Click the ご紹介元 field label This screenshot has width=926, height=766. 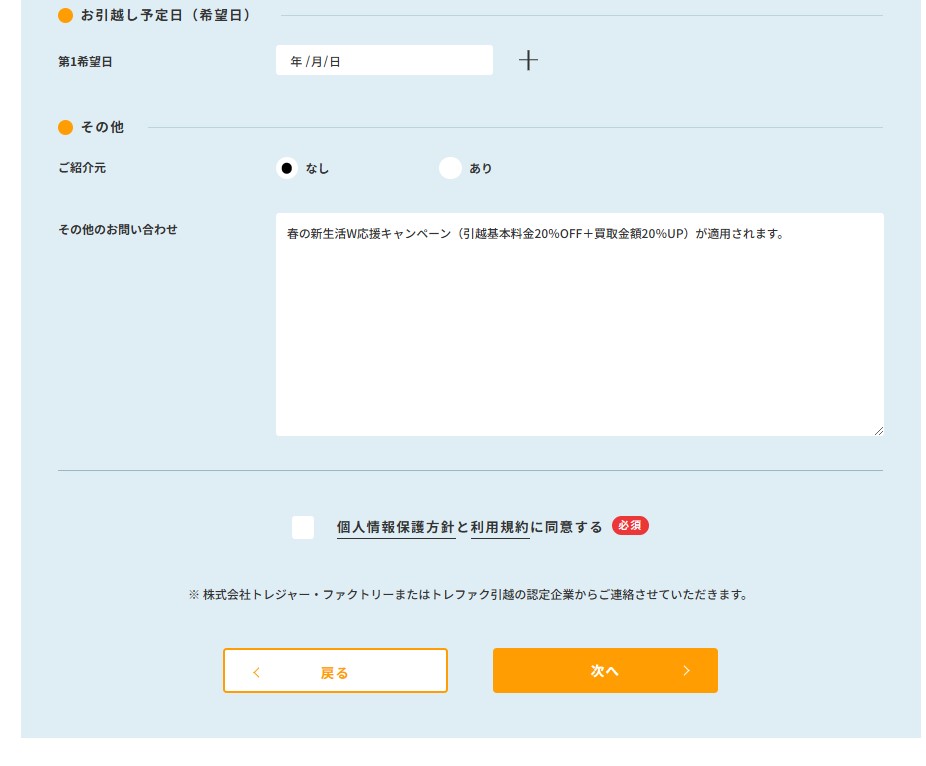[82, 168]
